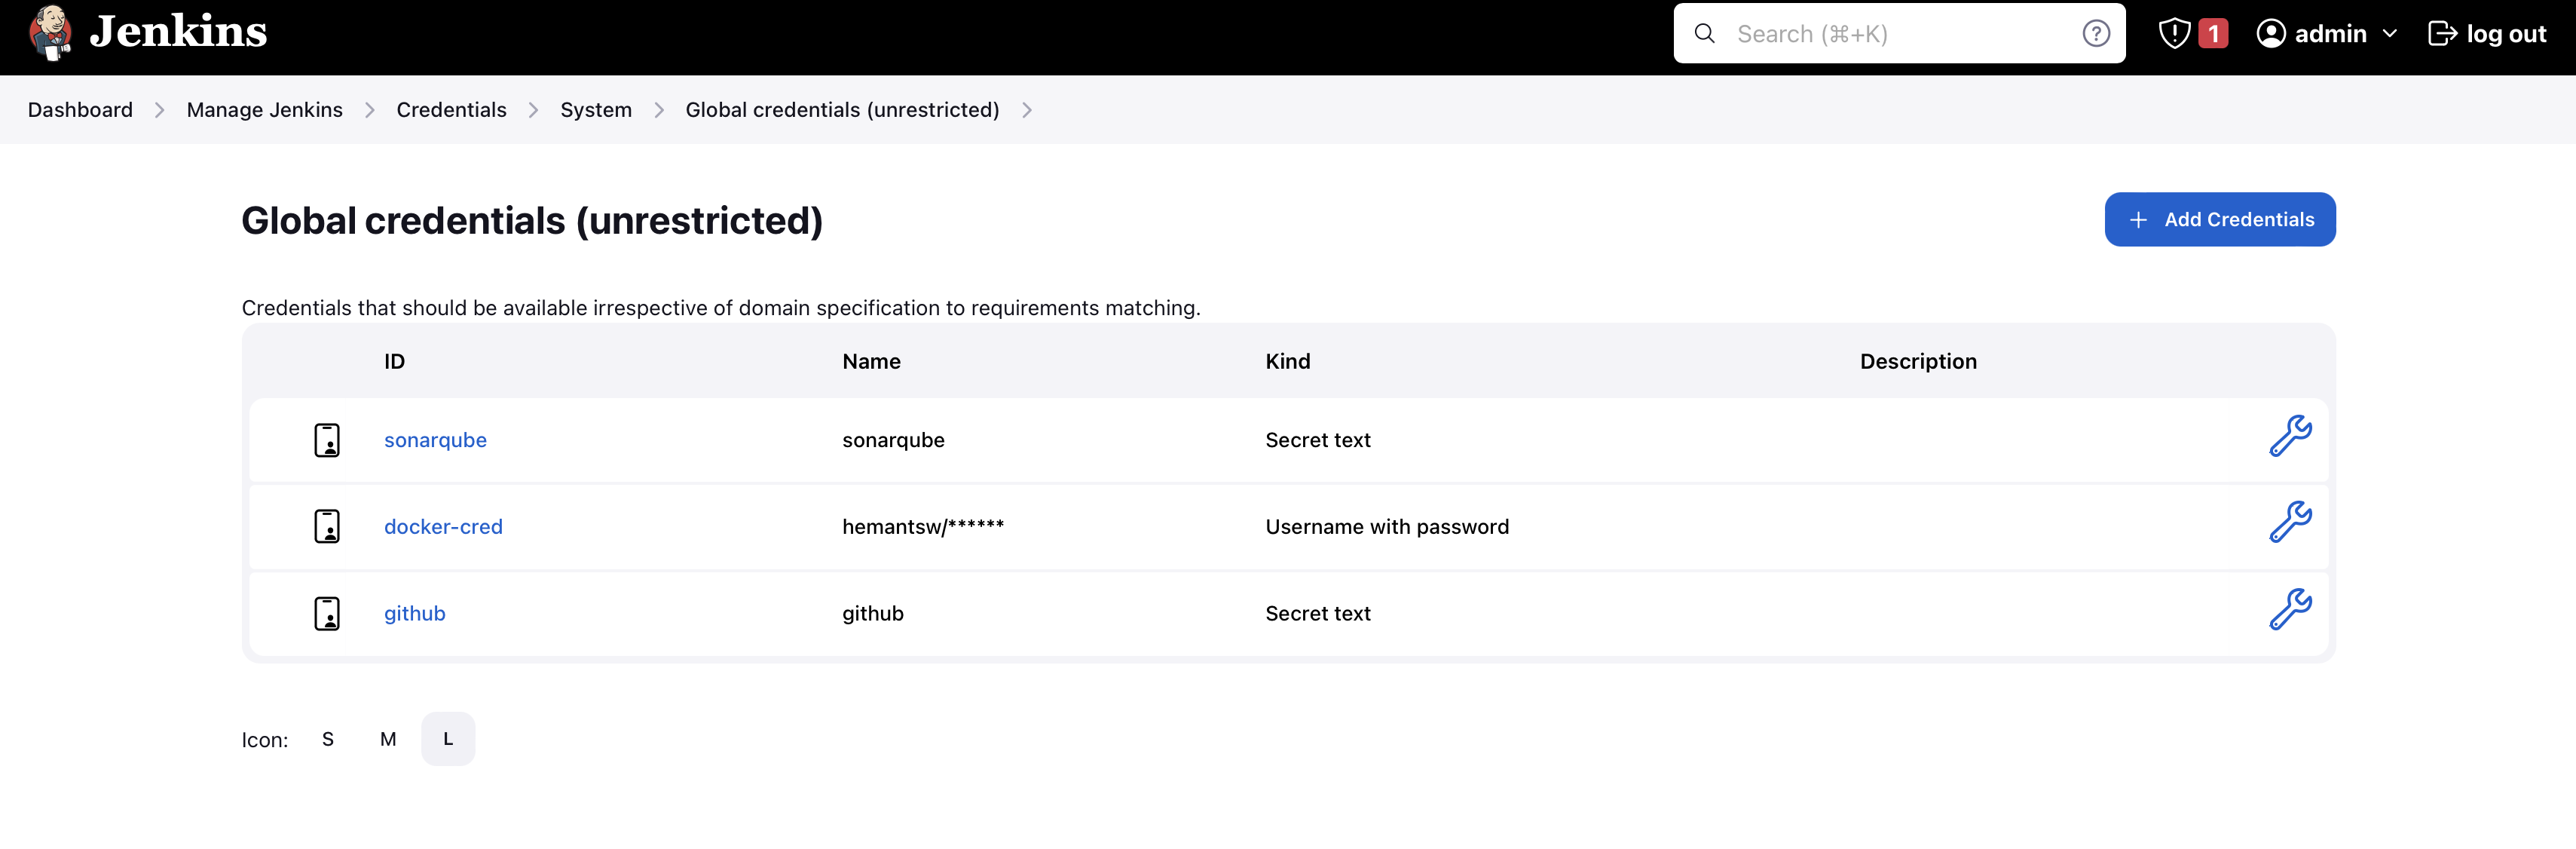Go to Manage Jenkins breadcrumb

tap(264, 110)
